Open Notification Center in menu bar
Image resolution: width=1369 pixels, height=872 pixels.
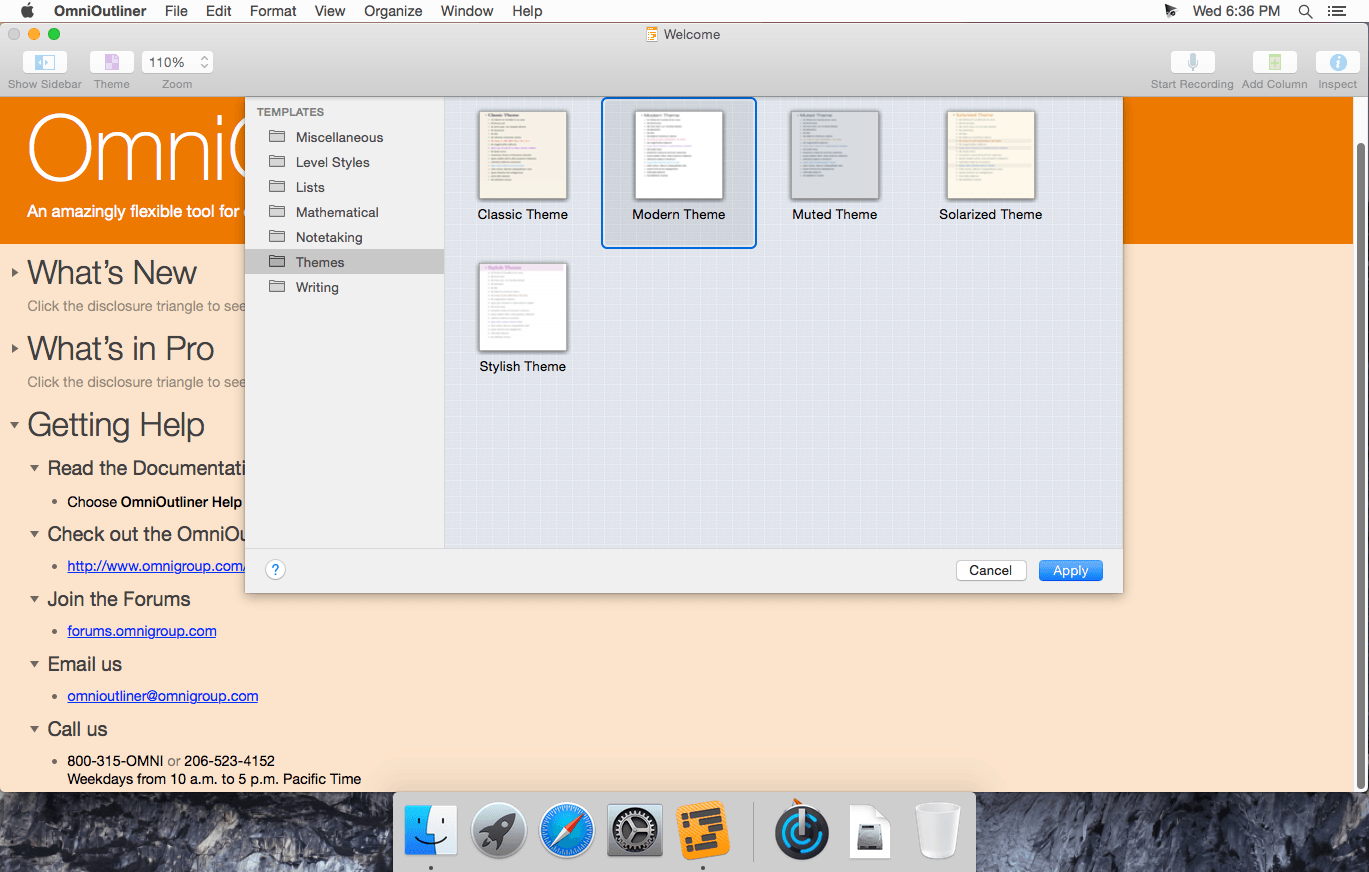[1336, 11]
